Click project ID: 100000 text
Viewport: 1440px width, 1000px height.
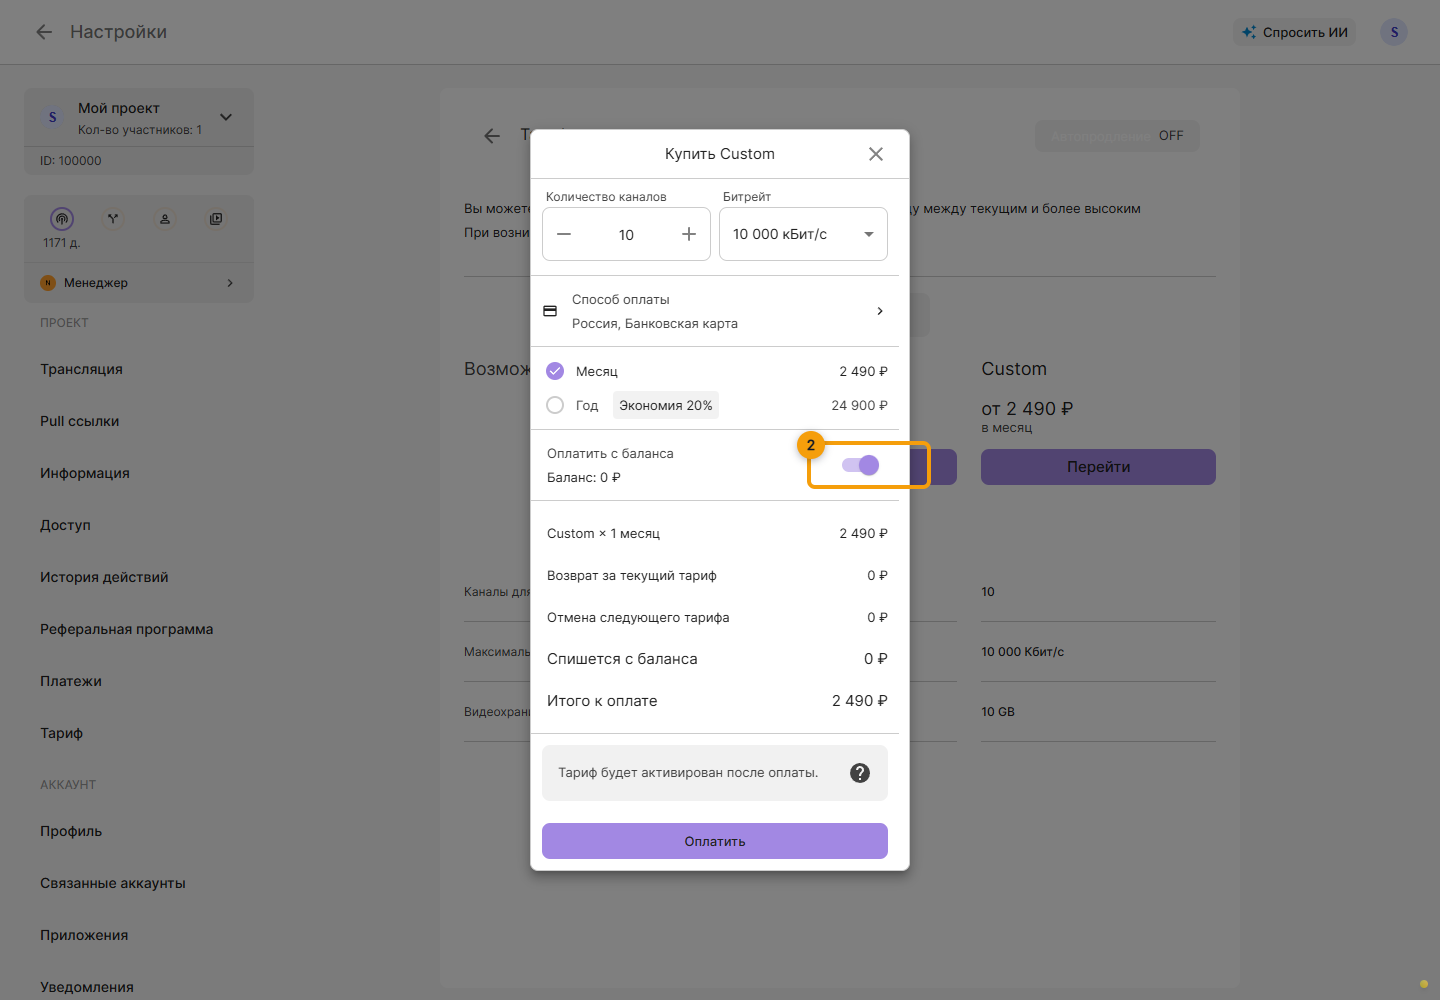pos(71,161)
